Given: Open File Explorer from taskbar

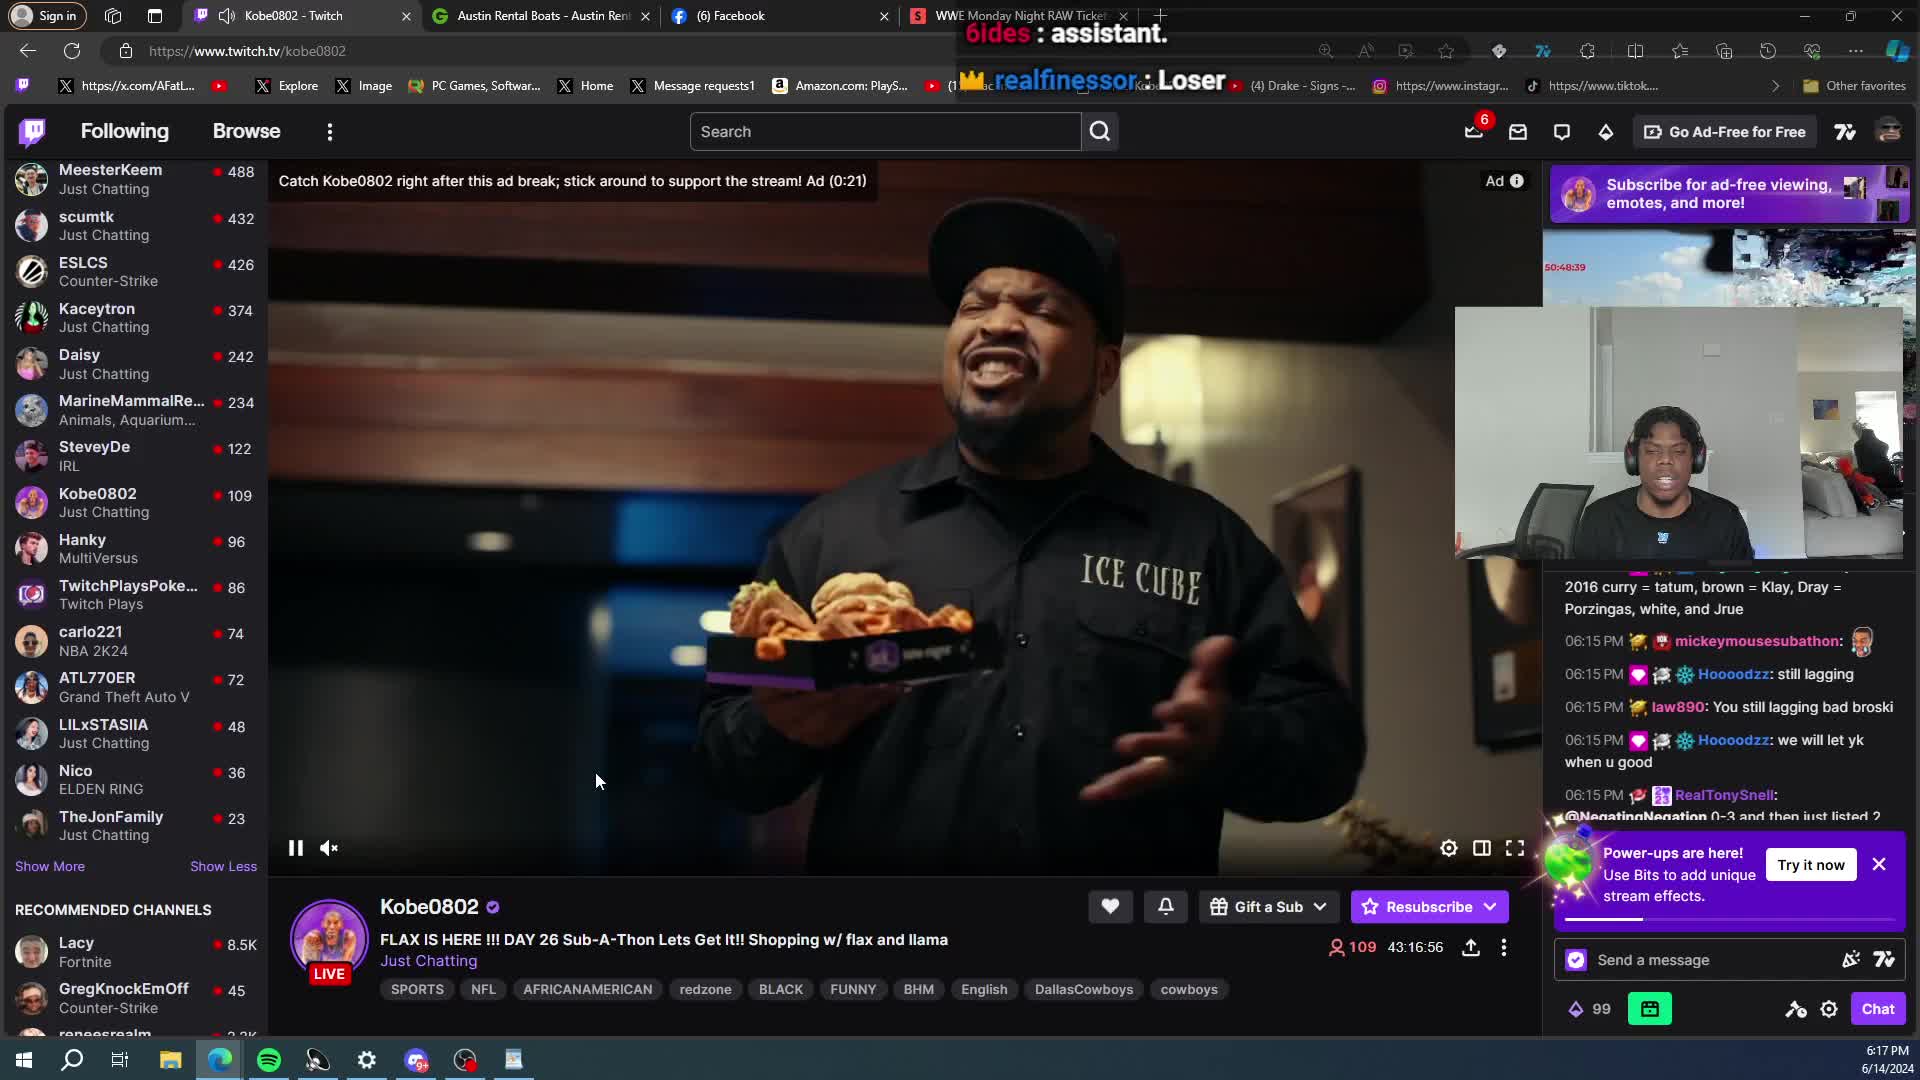Looking at the screenshot, I should 170,1060.
